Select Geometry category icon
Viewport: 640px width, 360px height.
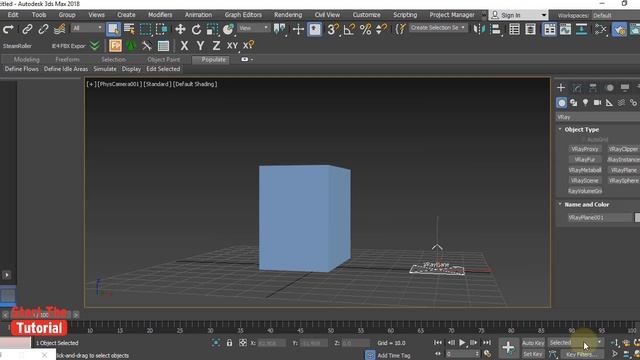coord(562,103)
